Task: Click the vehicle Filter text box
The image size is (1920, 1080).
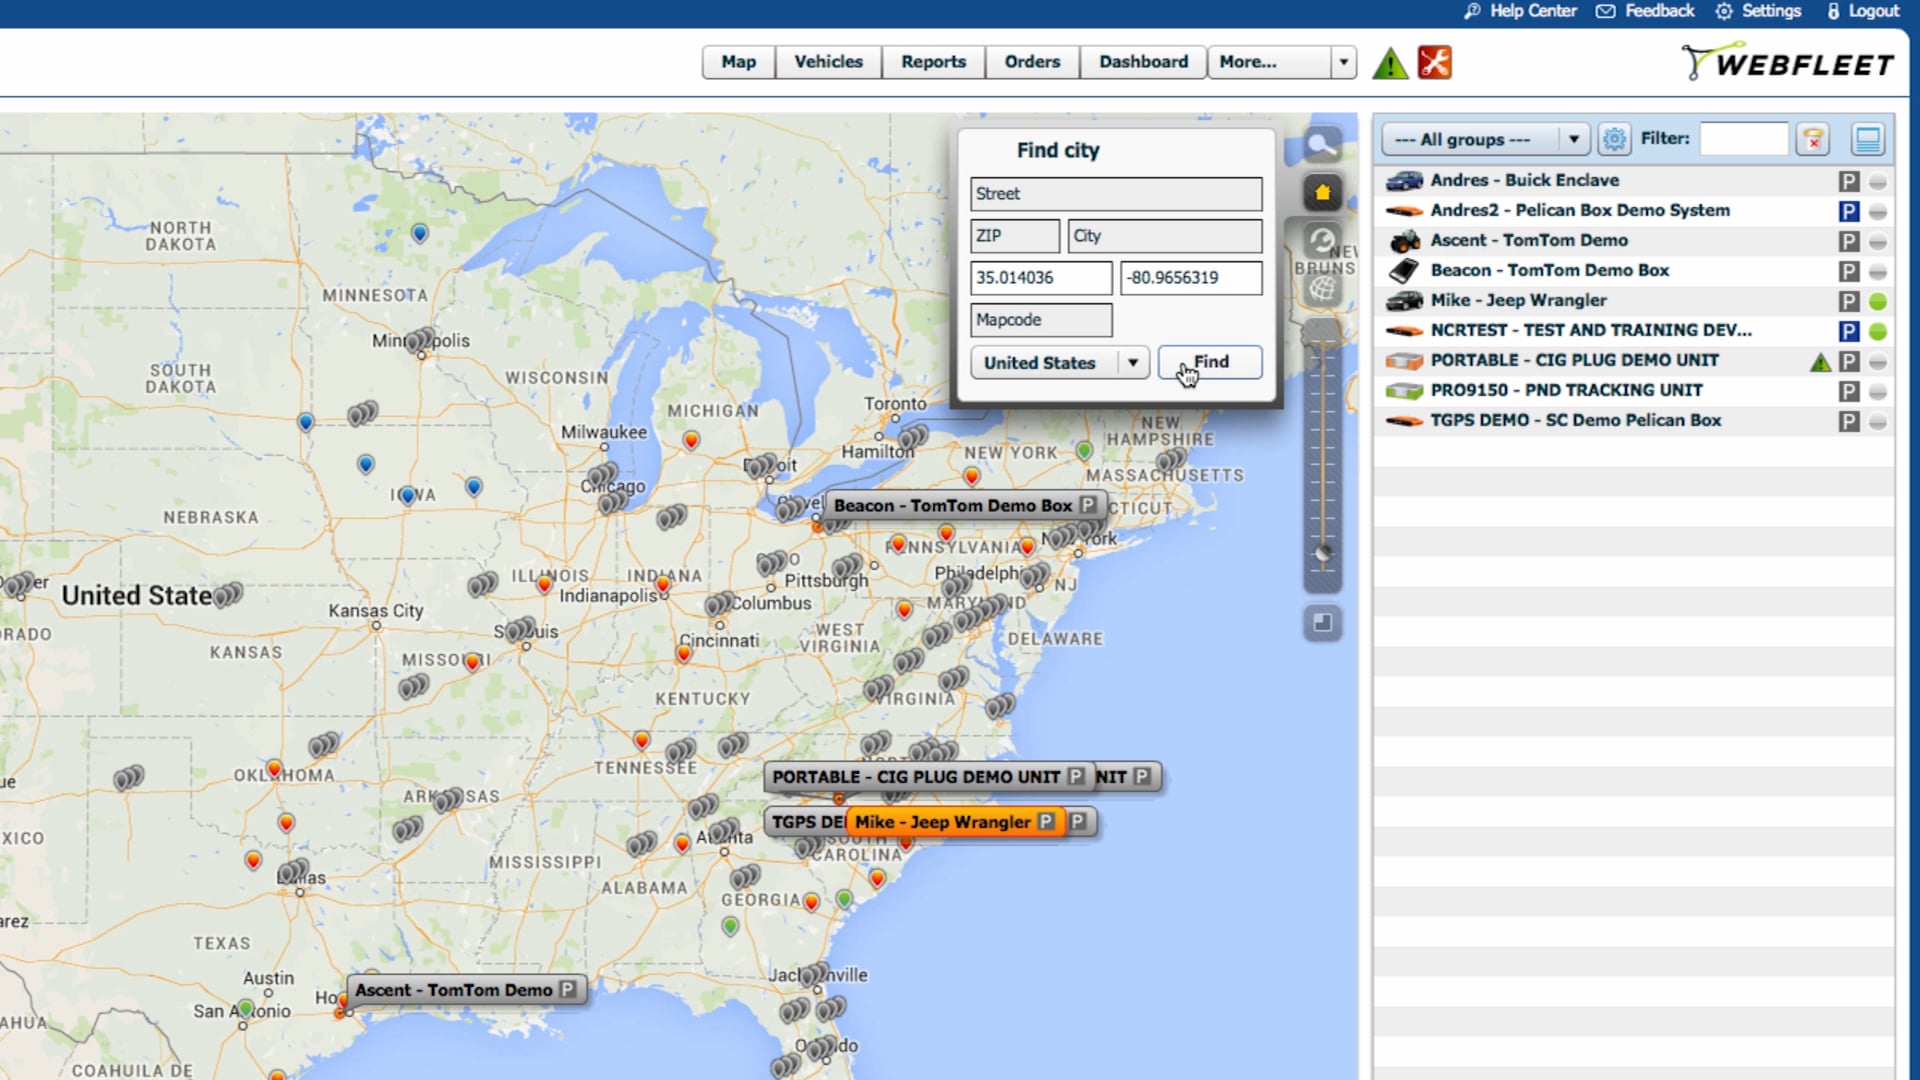Action: point(1743,139)
